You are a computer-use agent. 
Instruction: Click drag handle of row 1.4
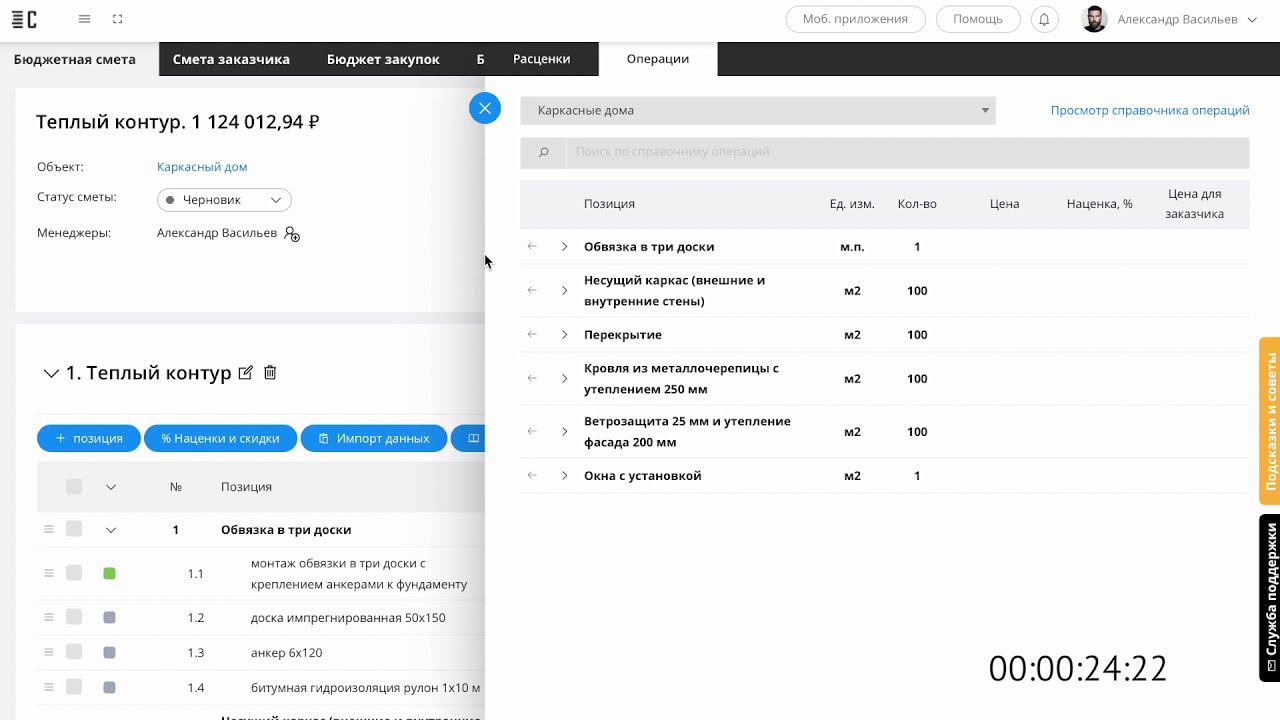(x=48, y=688)
